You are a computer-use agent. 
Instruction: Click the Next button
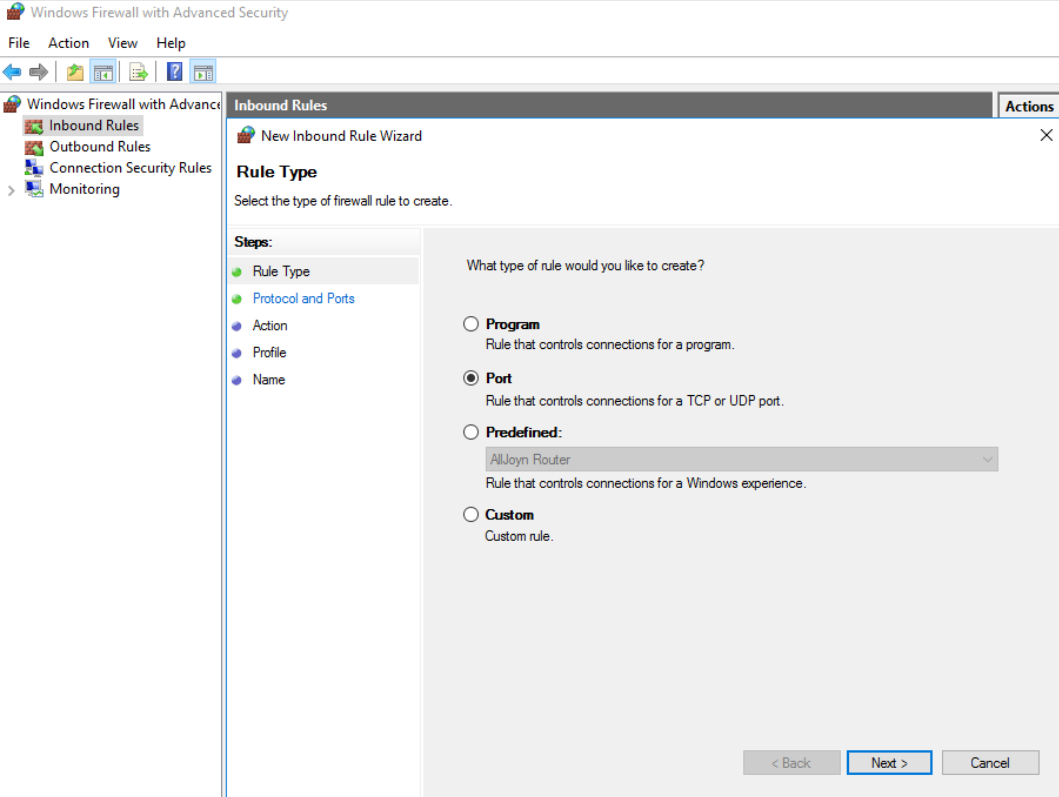[888, 763]
